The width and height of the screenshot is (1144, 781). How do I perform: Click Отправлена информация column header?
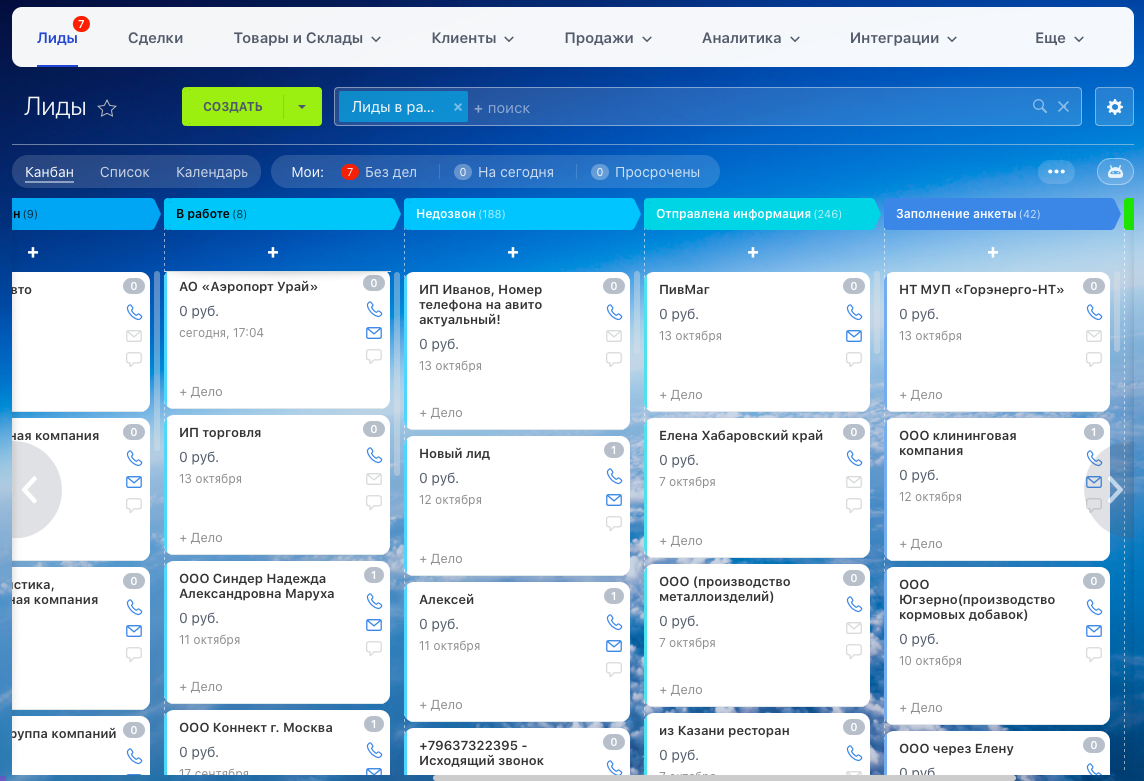coord(762,214)
